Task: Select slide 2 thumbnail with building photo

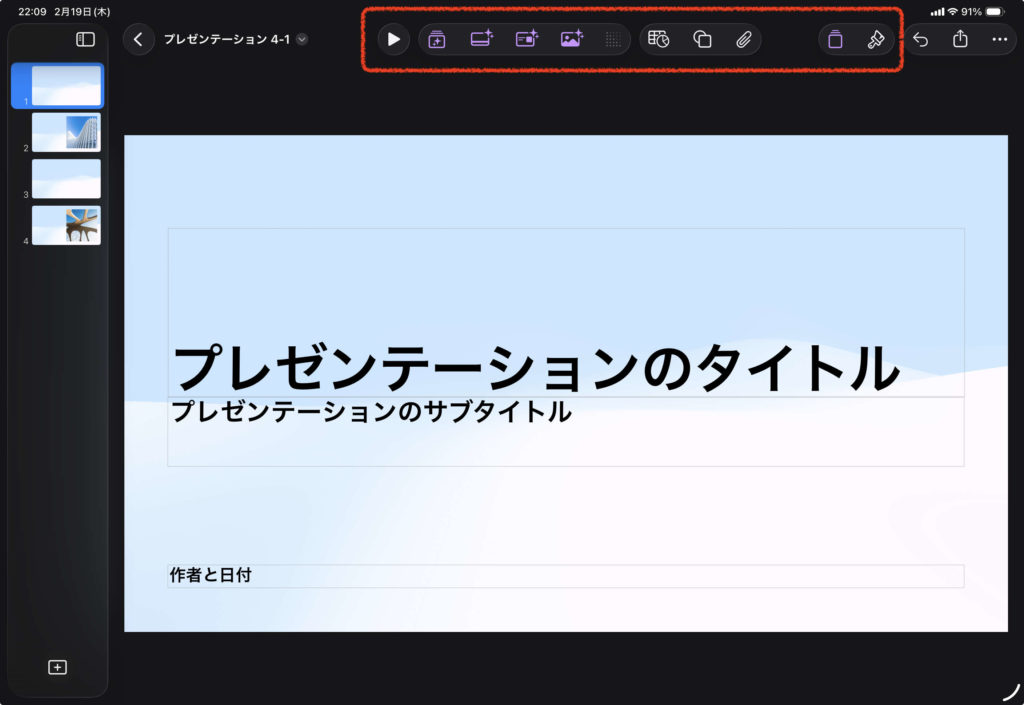Action: point(66,131)
